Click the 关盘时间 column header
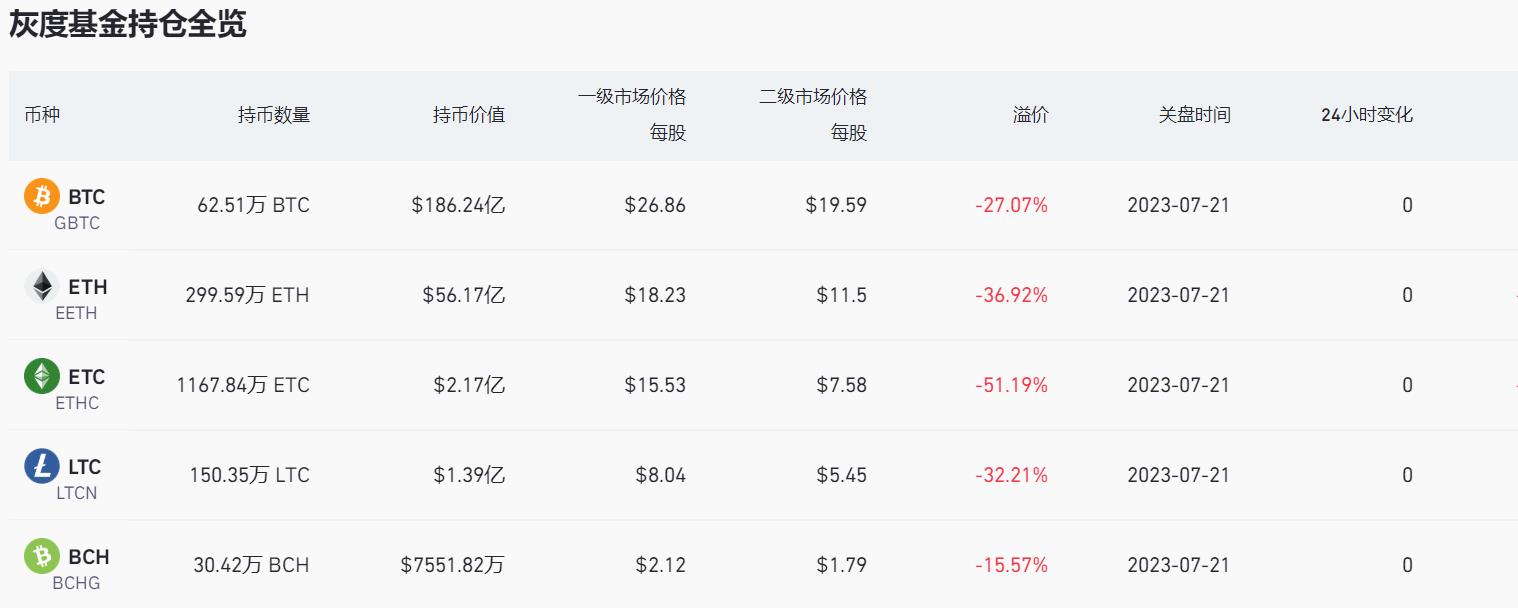 pyautogui.click(x=1195, y=115)
